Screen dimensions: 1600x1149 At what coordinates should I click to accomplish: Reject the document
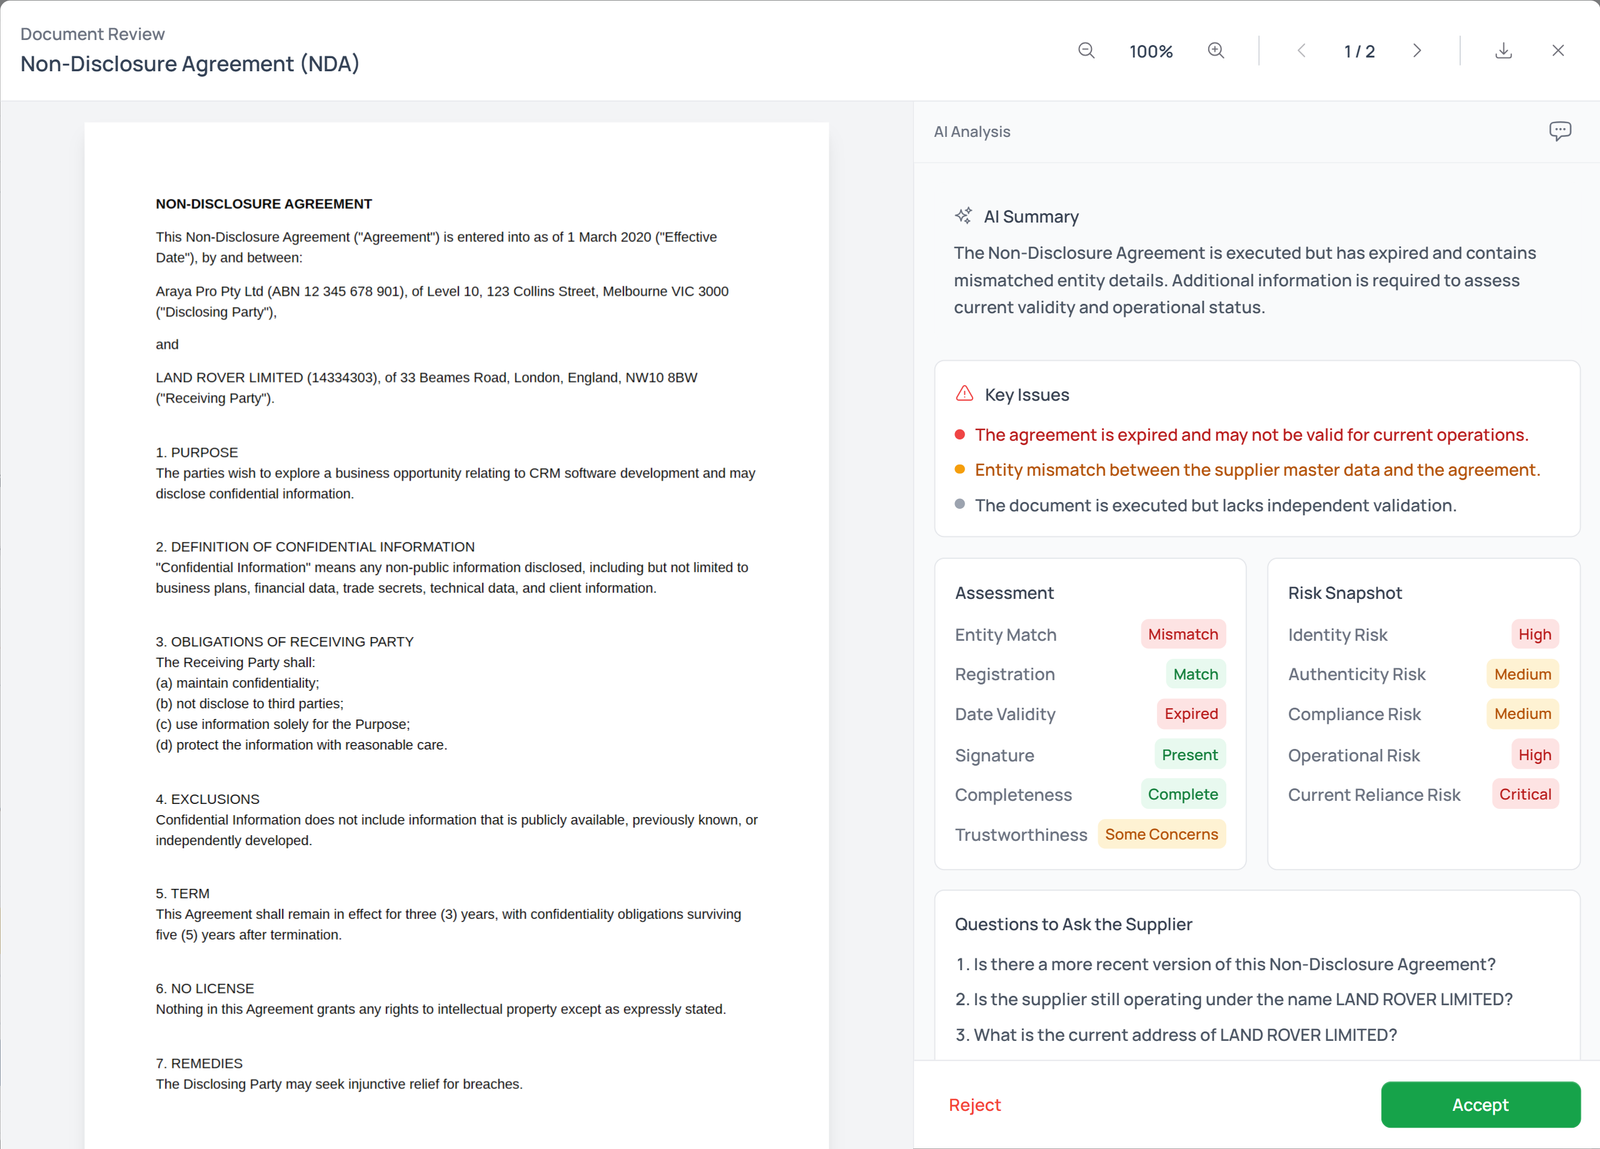974,1105
